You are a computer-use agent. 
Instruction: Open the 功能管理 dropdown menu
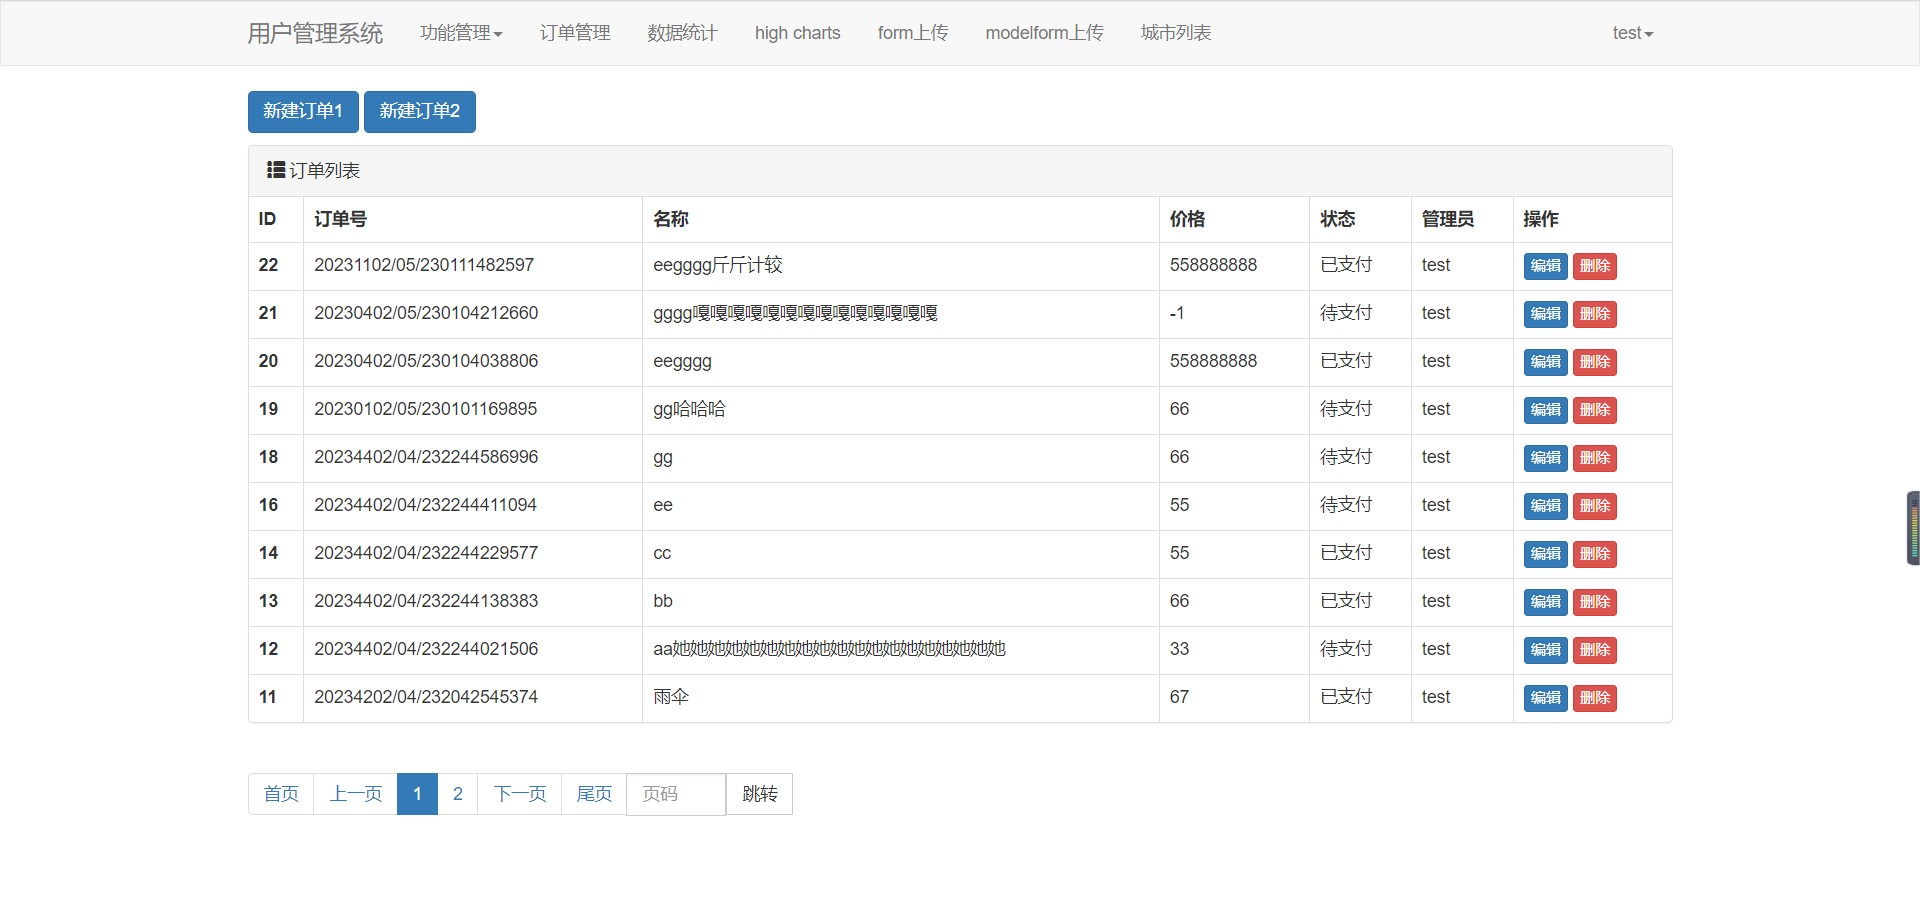pyautogui.click(x=461, y=32)
